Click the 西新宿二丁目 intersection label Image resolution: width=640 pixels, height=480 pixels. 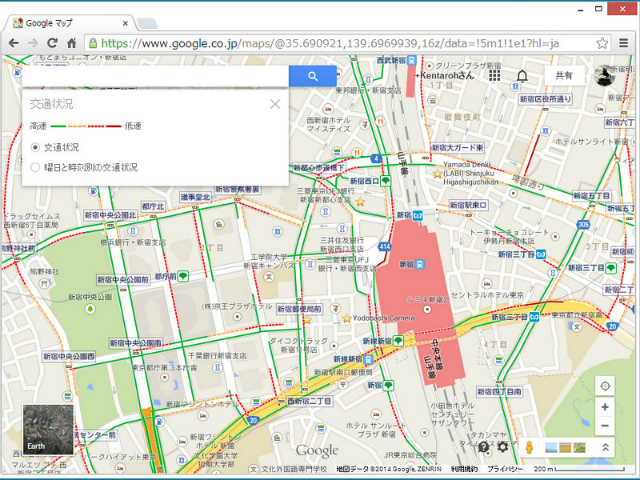(x=309, y=401)
